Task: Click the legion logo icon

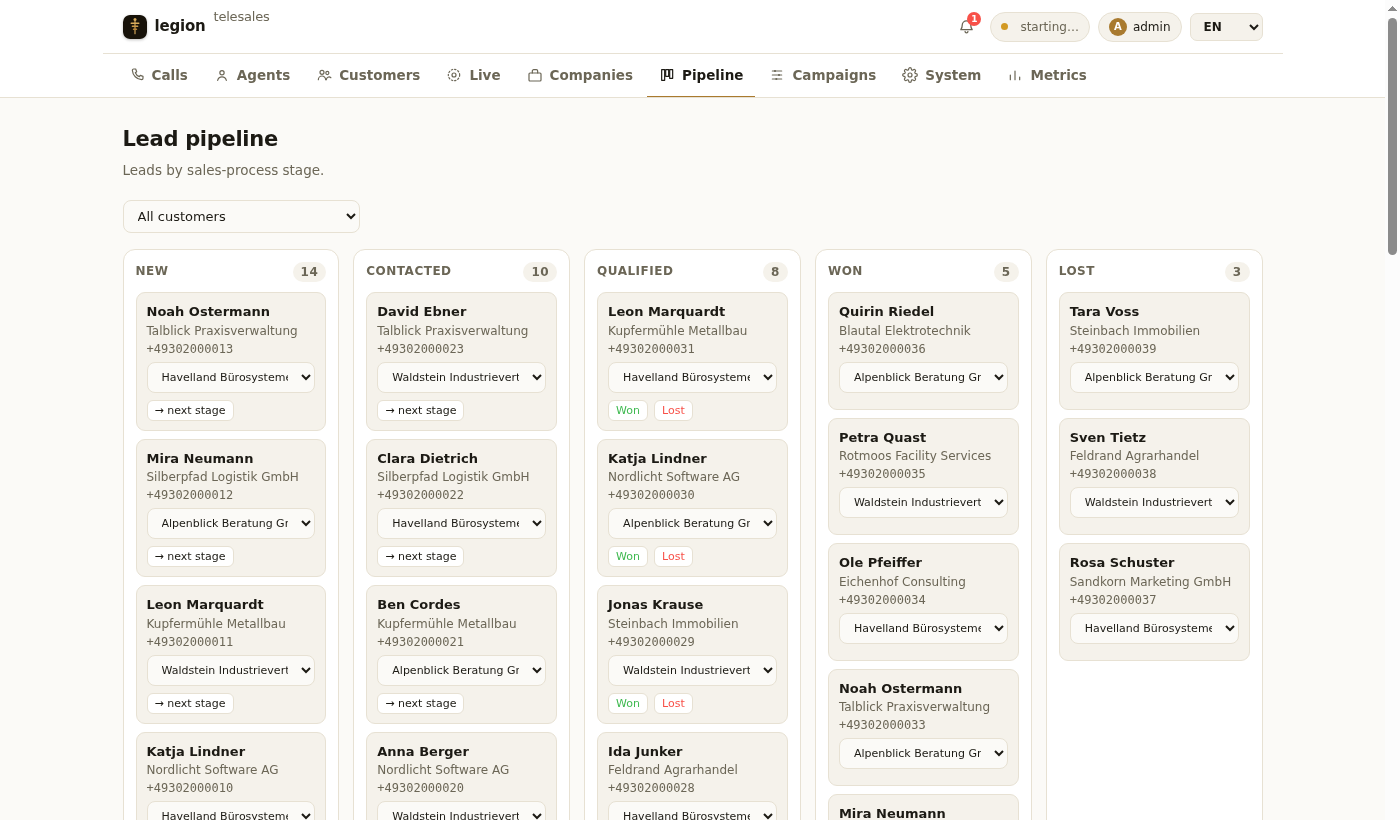Action: click(x=135, y=27)
